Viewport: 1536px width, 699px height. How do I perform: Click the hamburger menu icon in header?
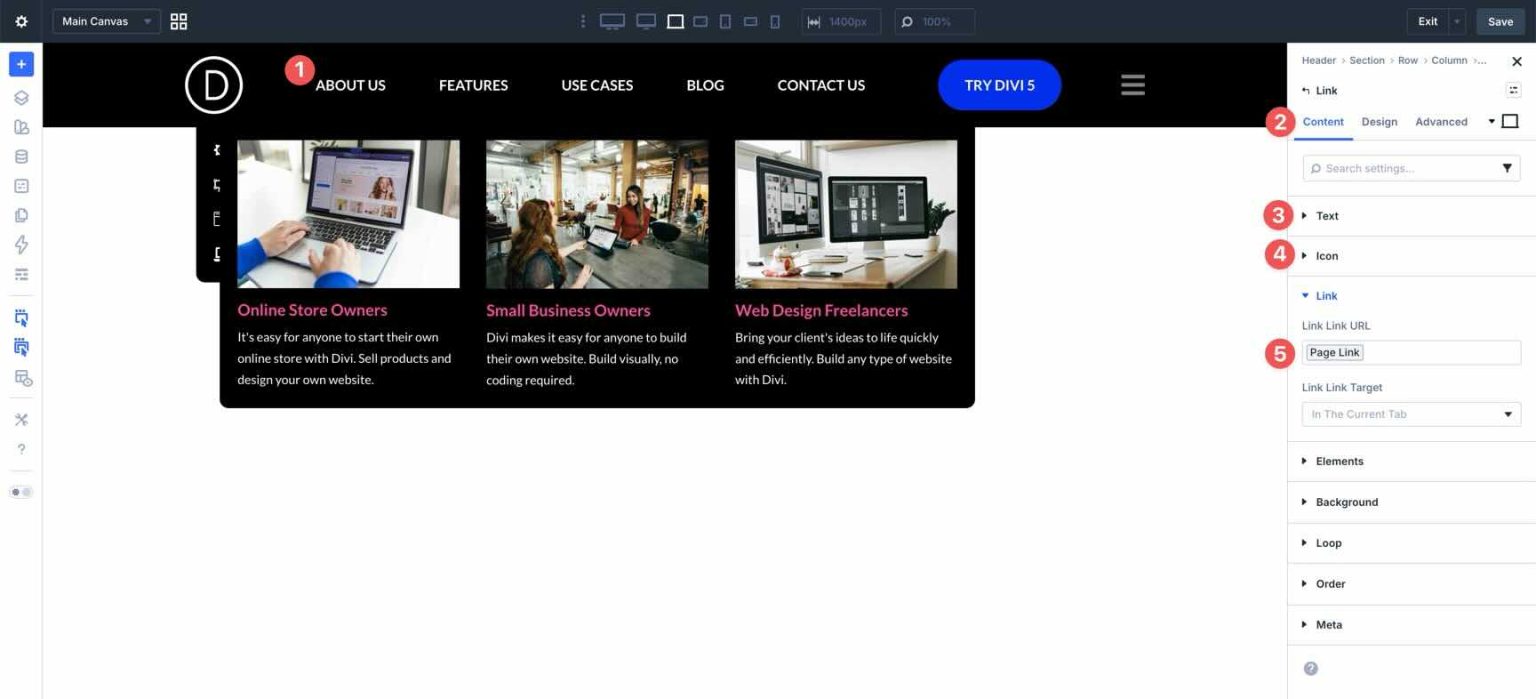point(1132,85)
